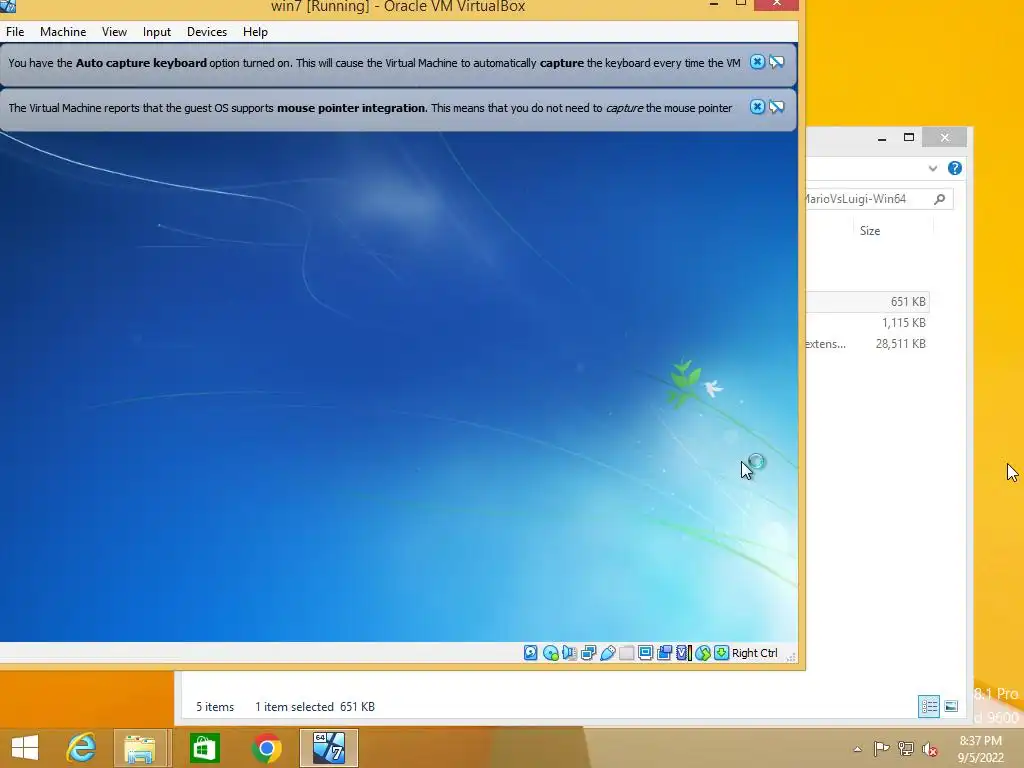Show hidden tray icons arrow

pos(857,749)
